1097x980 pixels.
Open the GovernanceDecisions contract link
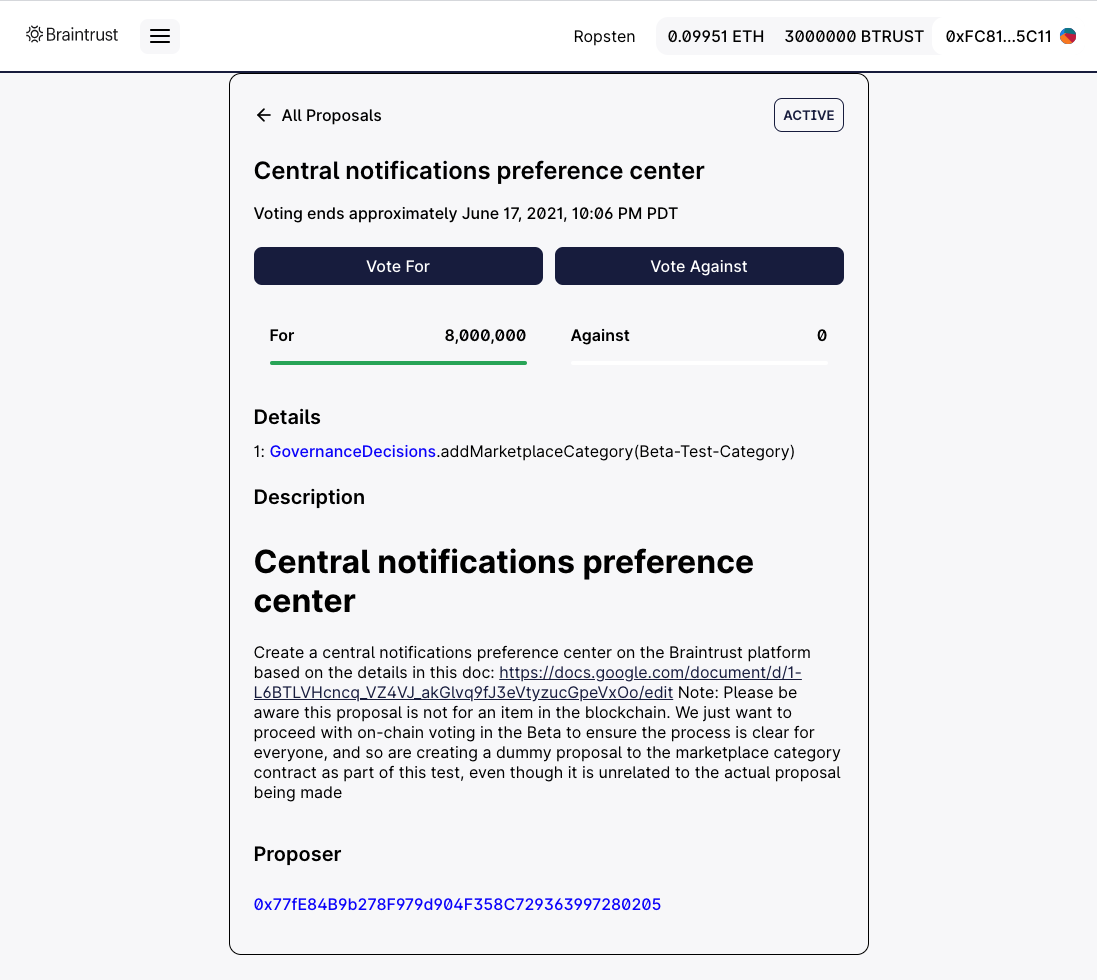[353, 452]
